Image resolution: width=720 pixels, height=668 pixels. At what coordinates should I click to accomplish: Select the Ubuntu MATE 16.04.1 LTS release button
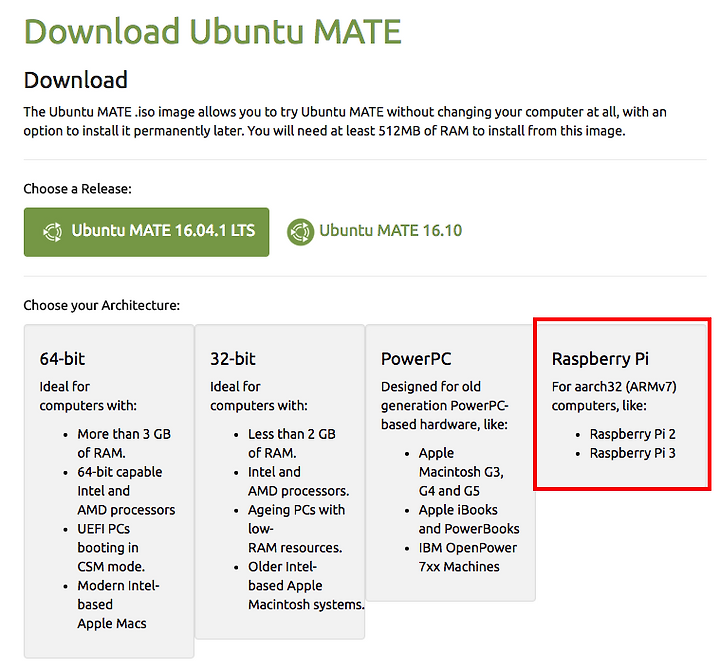[146, 232]
